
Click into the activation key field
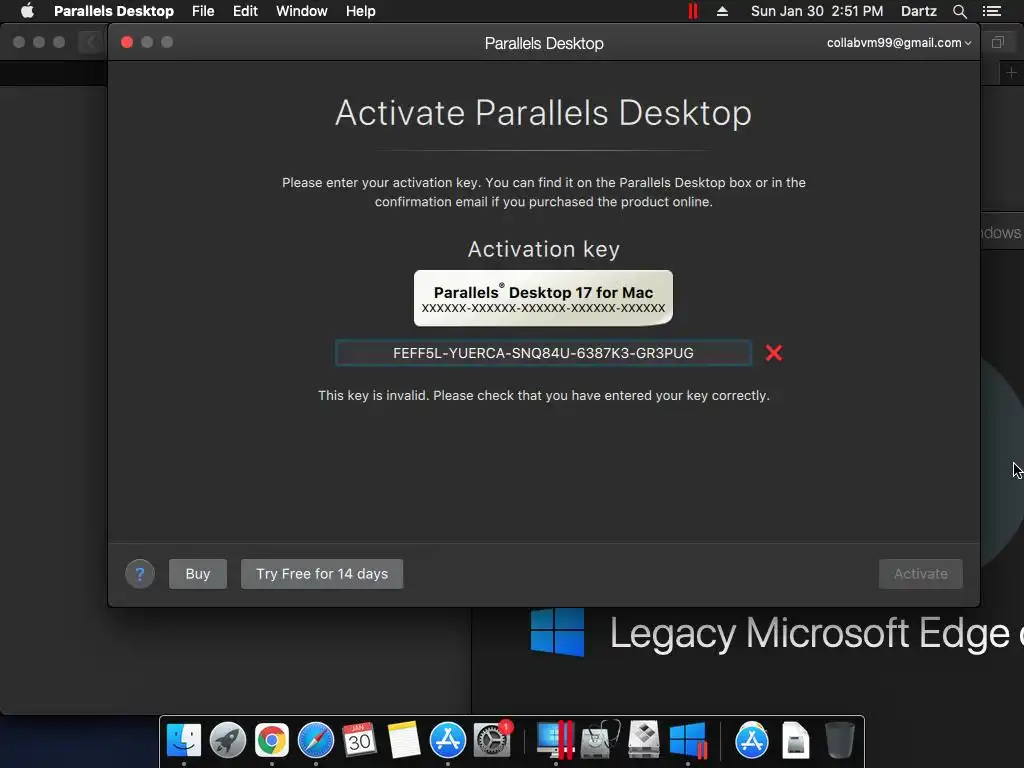543,353
